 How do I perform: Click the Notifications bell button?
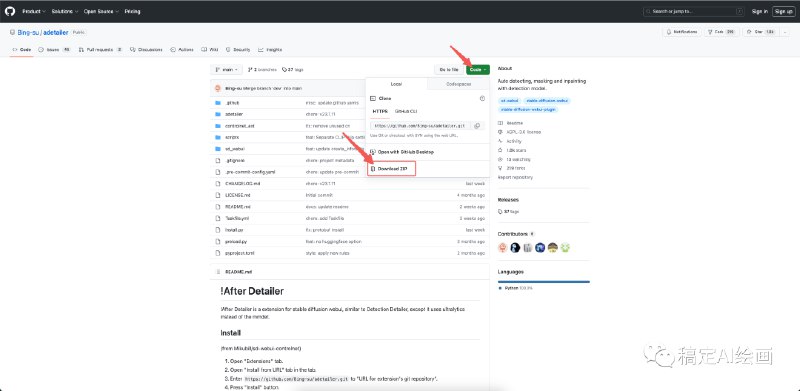pos(681,32)
